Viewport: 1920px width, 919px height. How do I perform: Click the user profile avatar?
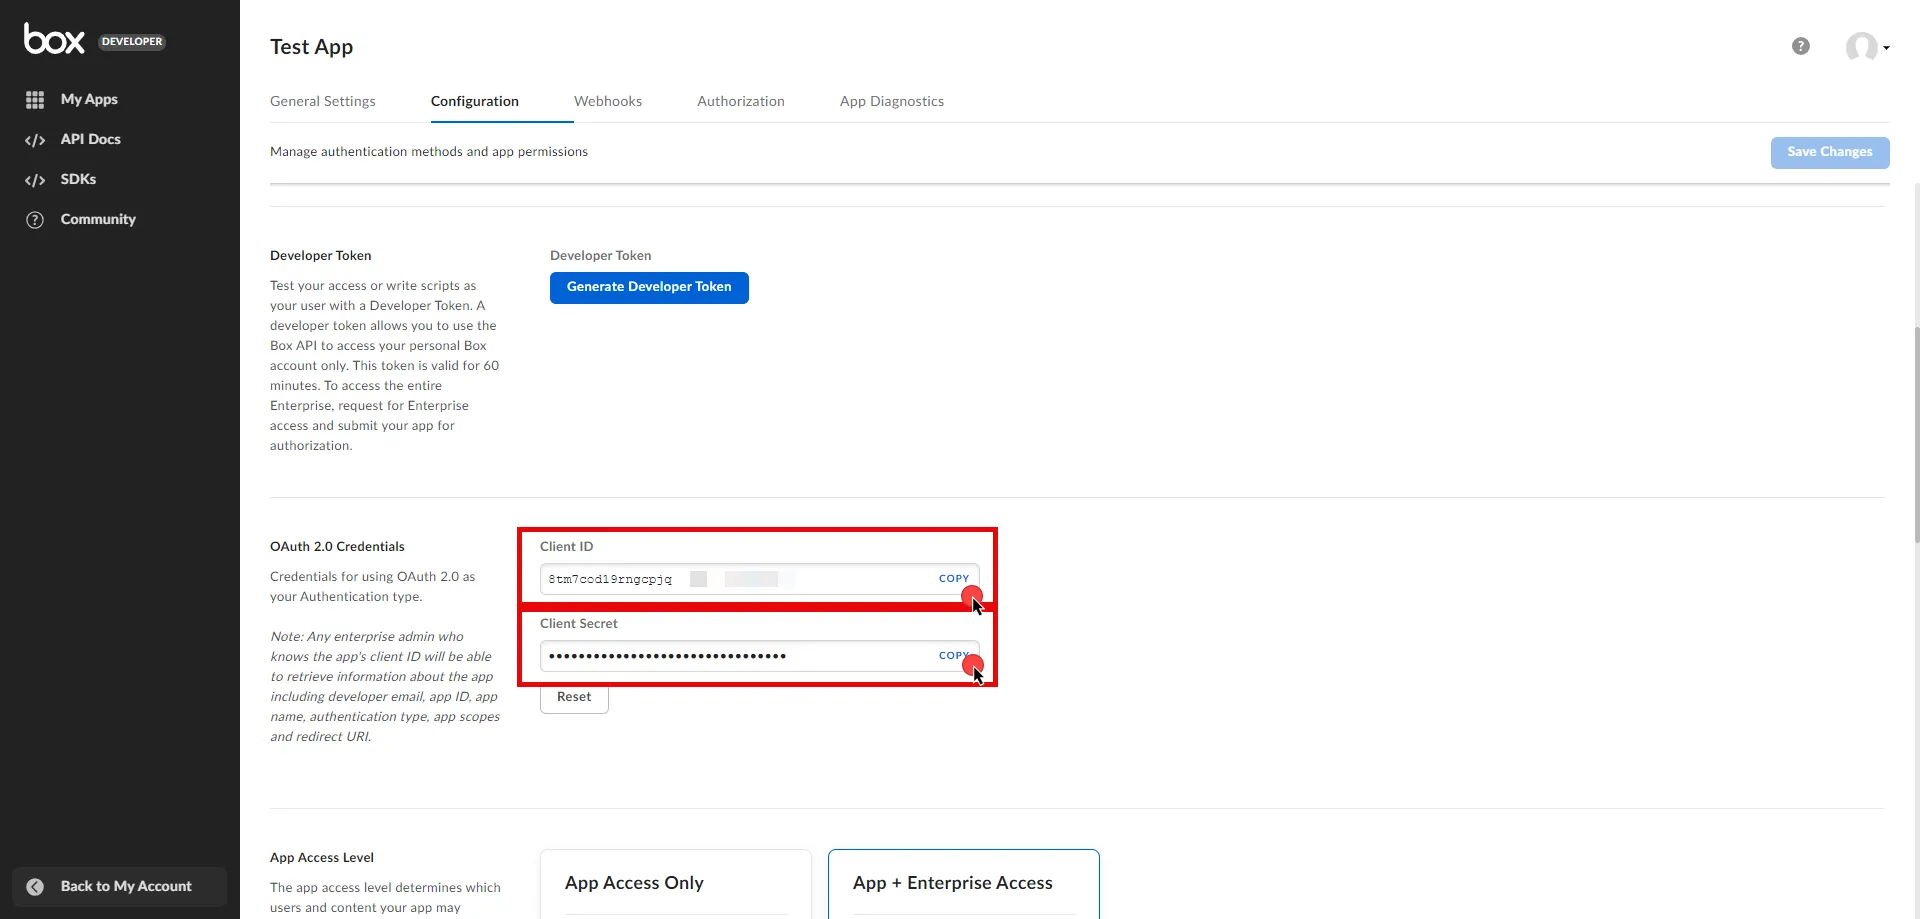click(x=1863, y=46)
